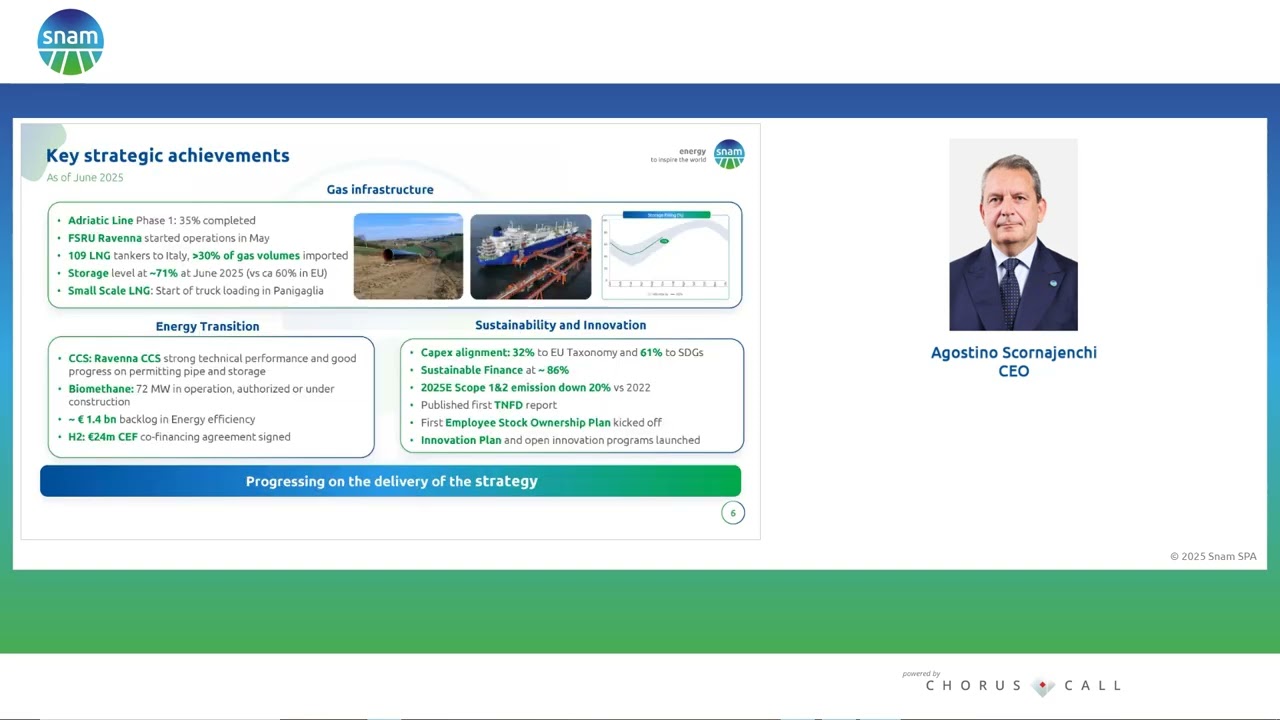
Task: Click the name 'Agostino Scornajenchi'
Action: (x=1014, y=353)
